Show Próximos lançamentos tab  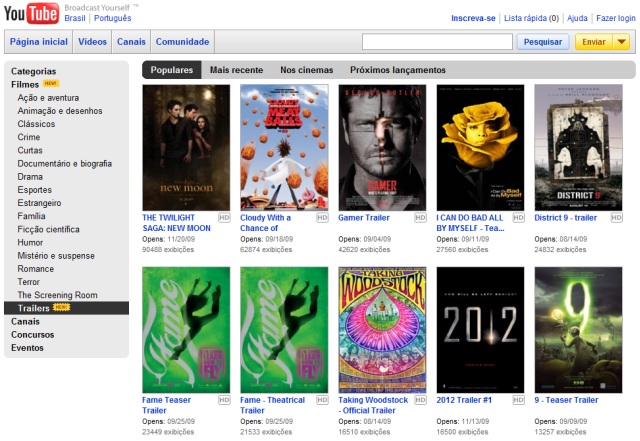[x=398, y=70]
